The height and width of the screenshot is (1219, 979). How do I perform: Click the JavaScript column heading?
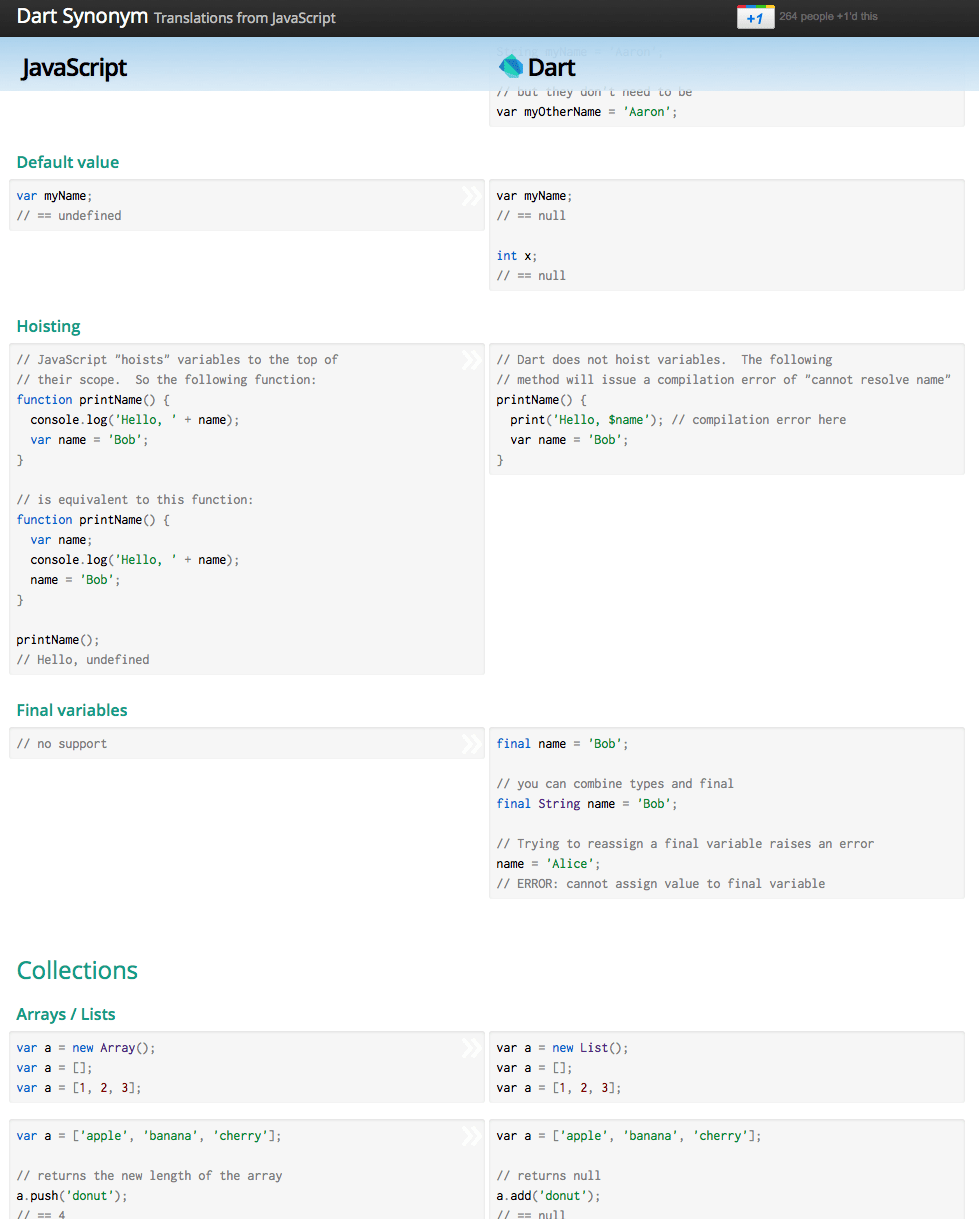click(x=74, y=67)
